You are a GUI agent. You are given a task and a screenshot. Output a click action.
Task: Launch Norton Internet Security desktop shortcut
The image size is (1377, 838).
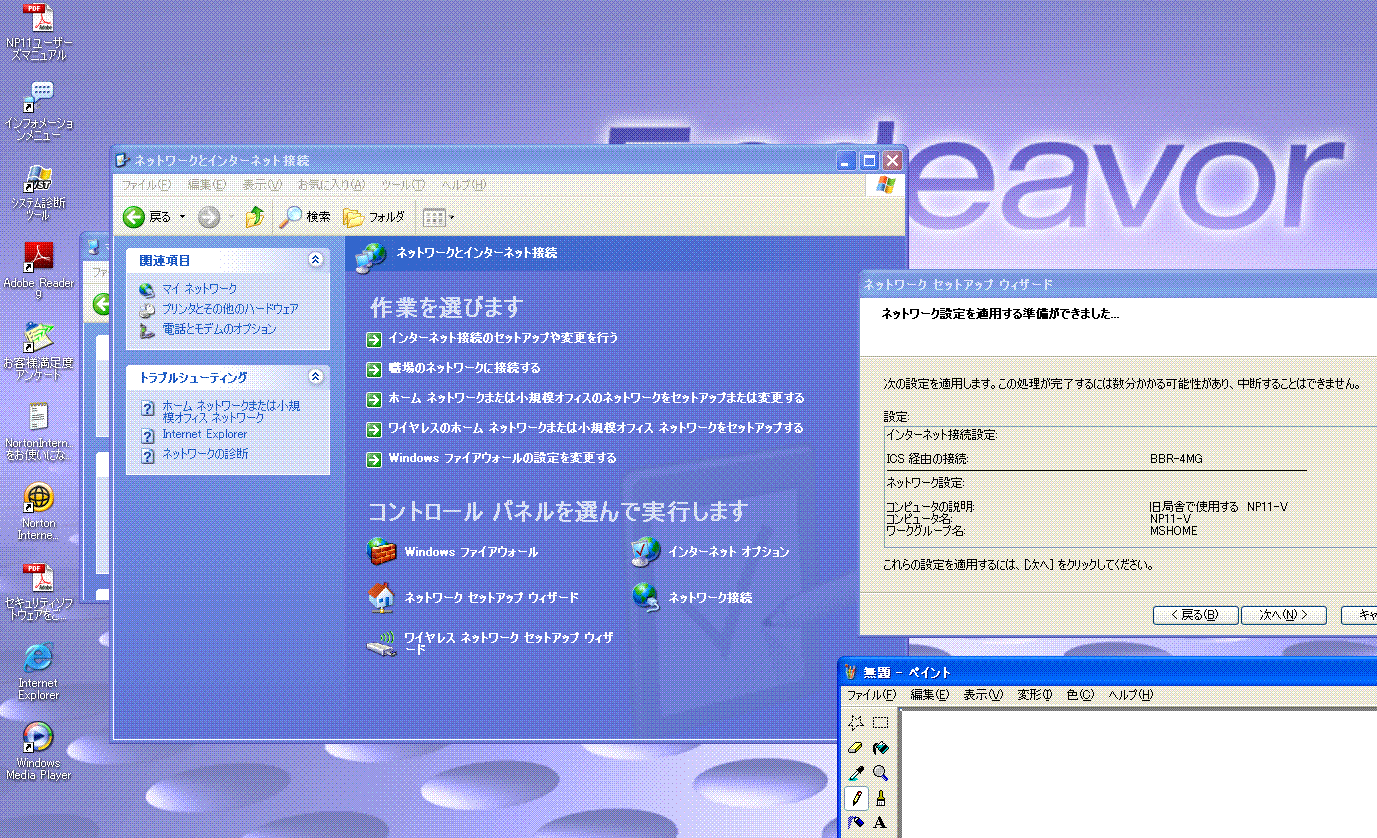(38, 511)
